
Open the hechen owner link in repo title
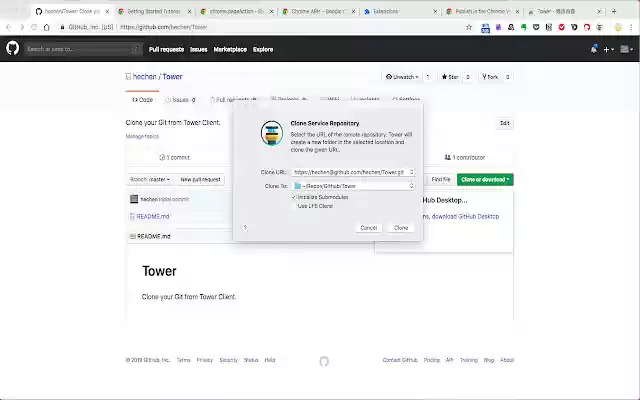coord(144,76)
